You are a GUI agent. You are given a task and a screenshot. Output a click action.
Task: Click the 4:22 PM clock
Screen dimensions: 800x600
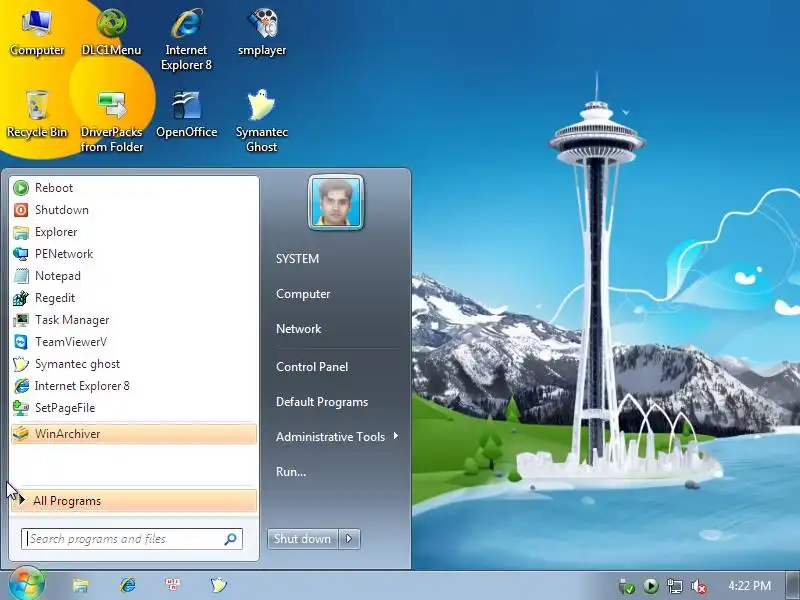click(749, 585)
